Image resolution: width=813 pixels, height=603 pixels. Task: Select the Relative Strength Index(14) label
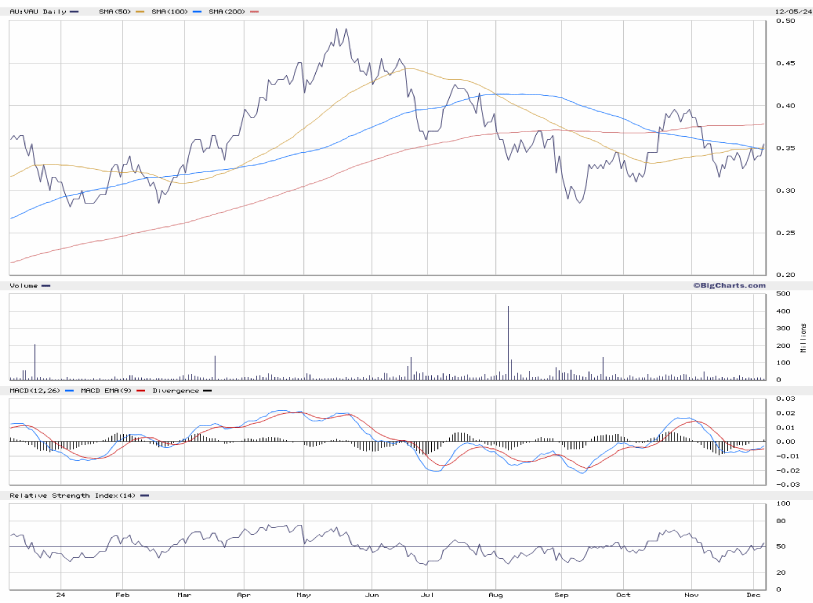70,495
